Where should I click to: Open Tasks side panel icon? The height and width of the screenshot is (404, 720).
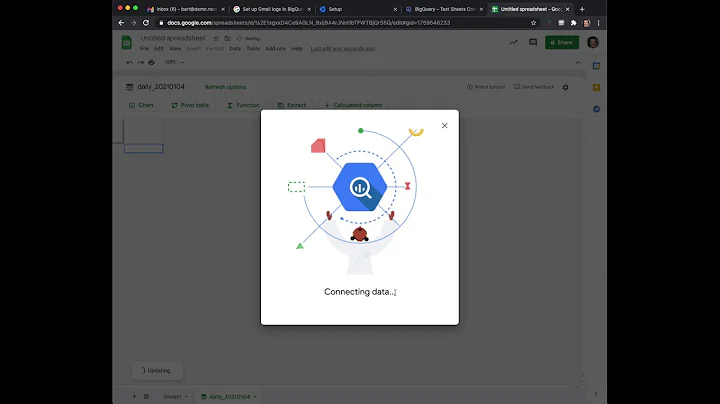pos(596,109)
